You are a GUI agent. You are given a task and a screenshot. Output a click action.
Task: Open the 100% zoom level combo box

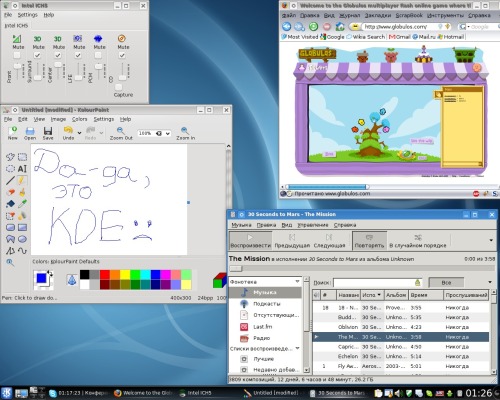point(154,133)
